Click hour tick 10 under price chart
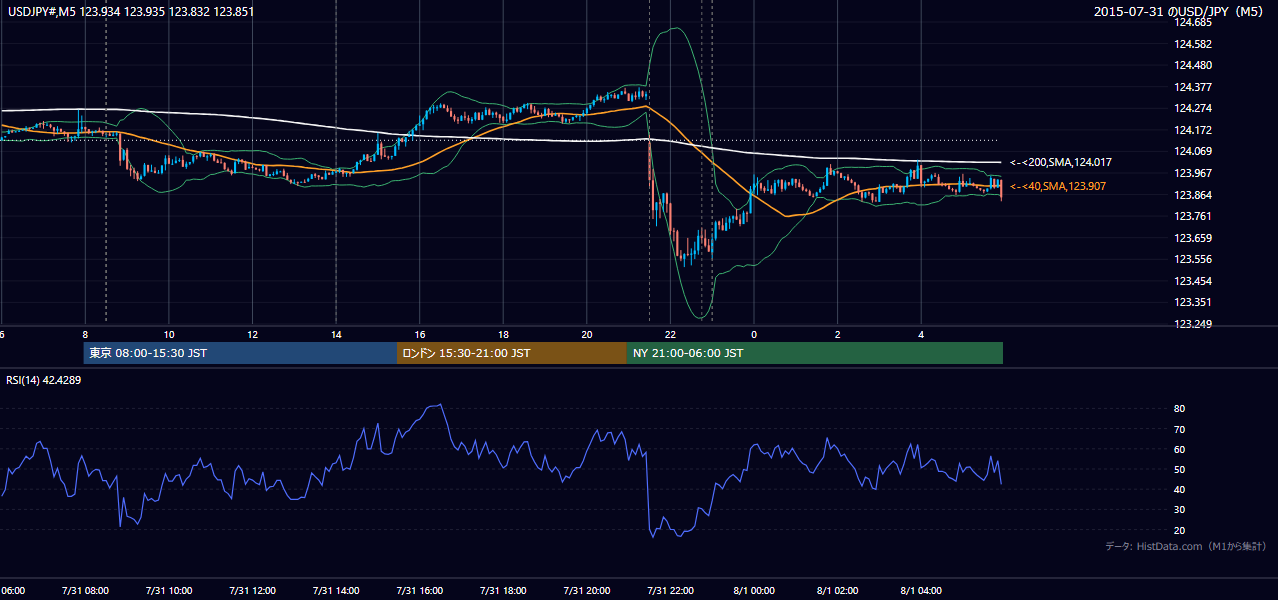The image size is (1278, 600). pos(169,334)
